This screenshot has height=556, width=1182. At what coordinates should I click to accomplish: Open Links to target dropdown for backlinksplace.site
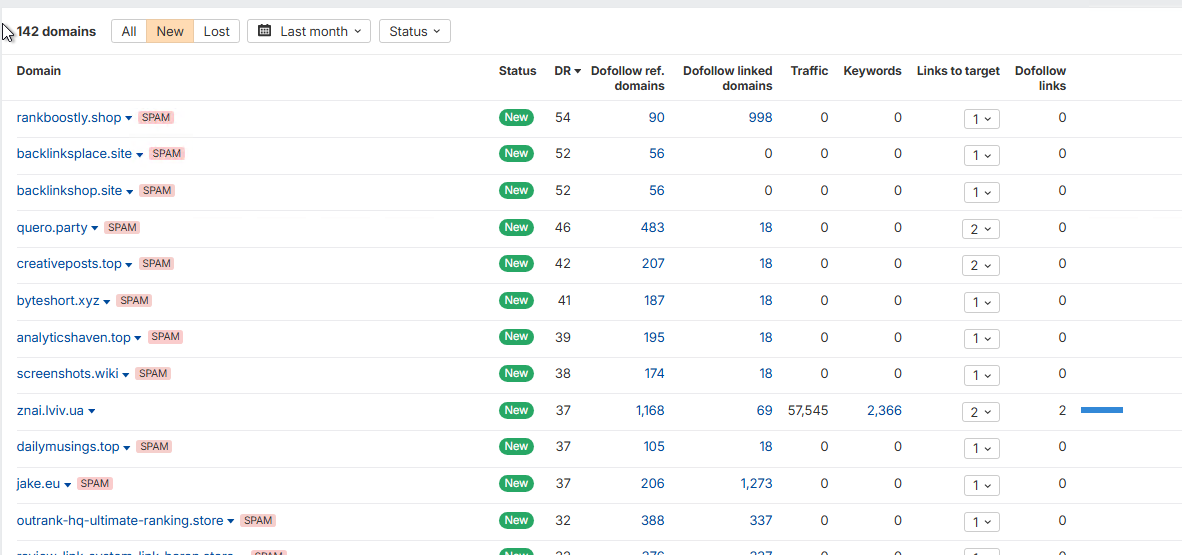click(981, 155)
